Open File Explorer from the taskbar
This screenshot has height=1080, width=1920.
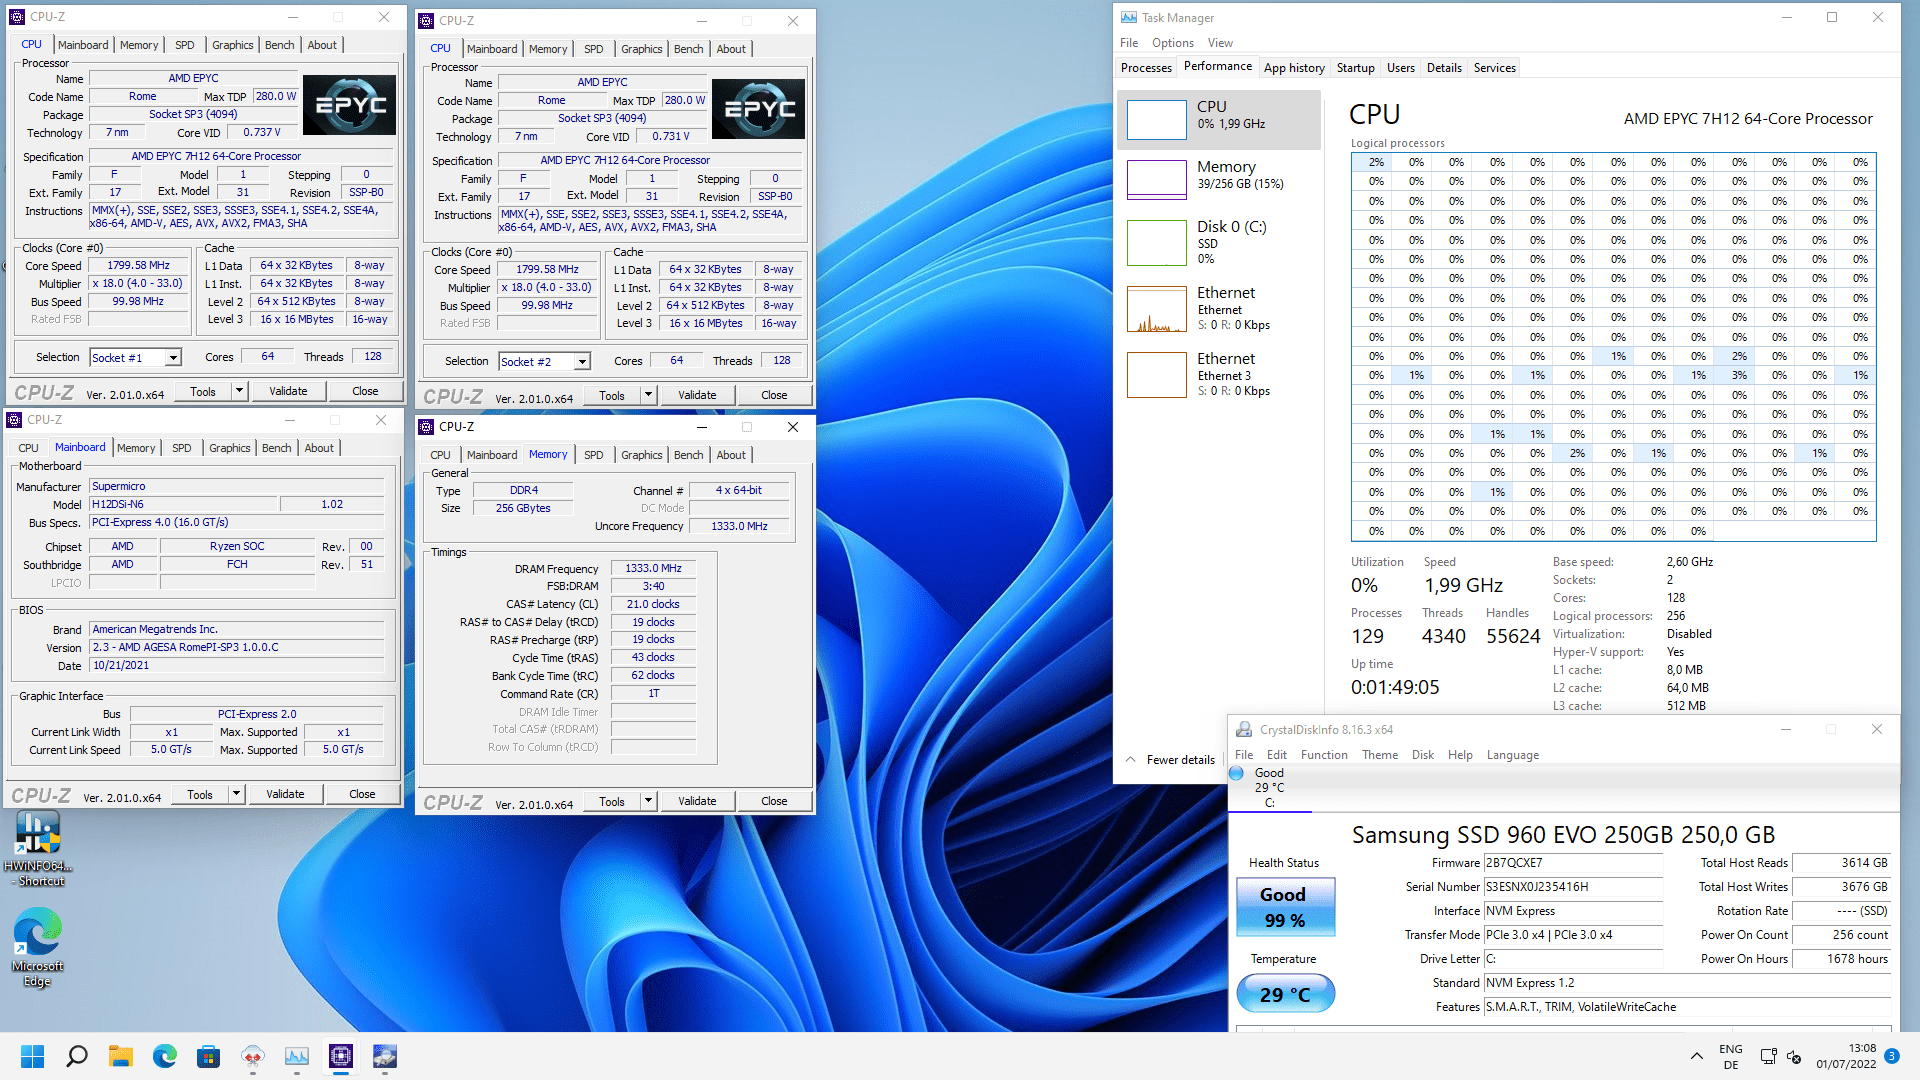[x=121, y=1056]
